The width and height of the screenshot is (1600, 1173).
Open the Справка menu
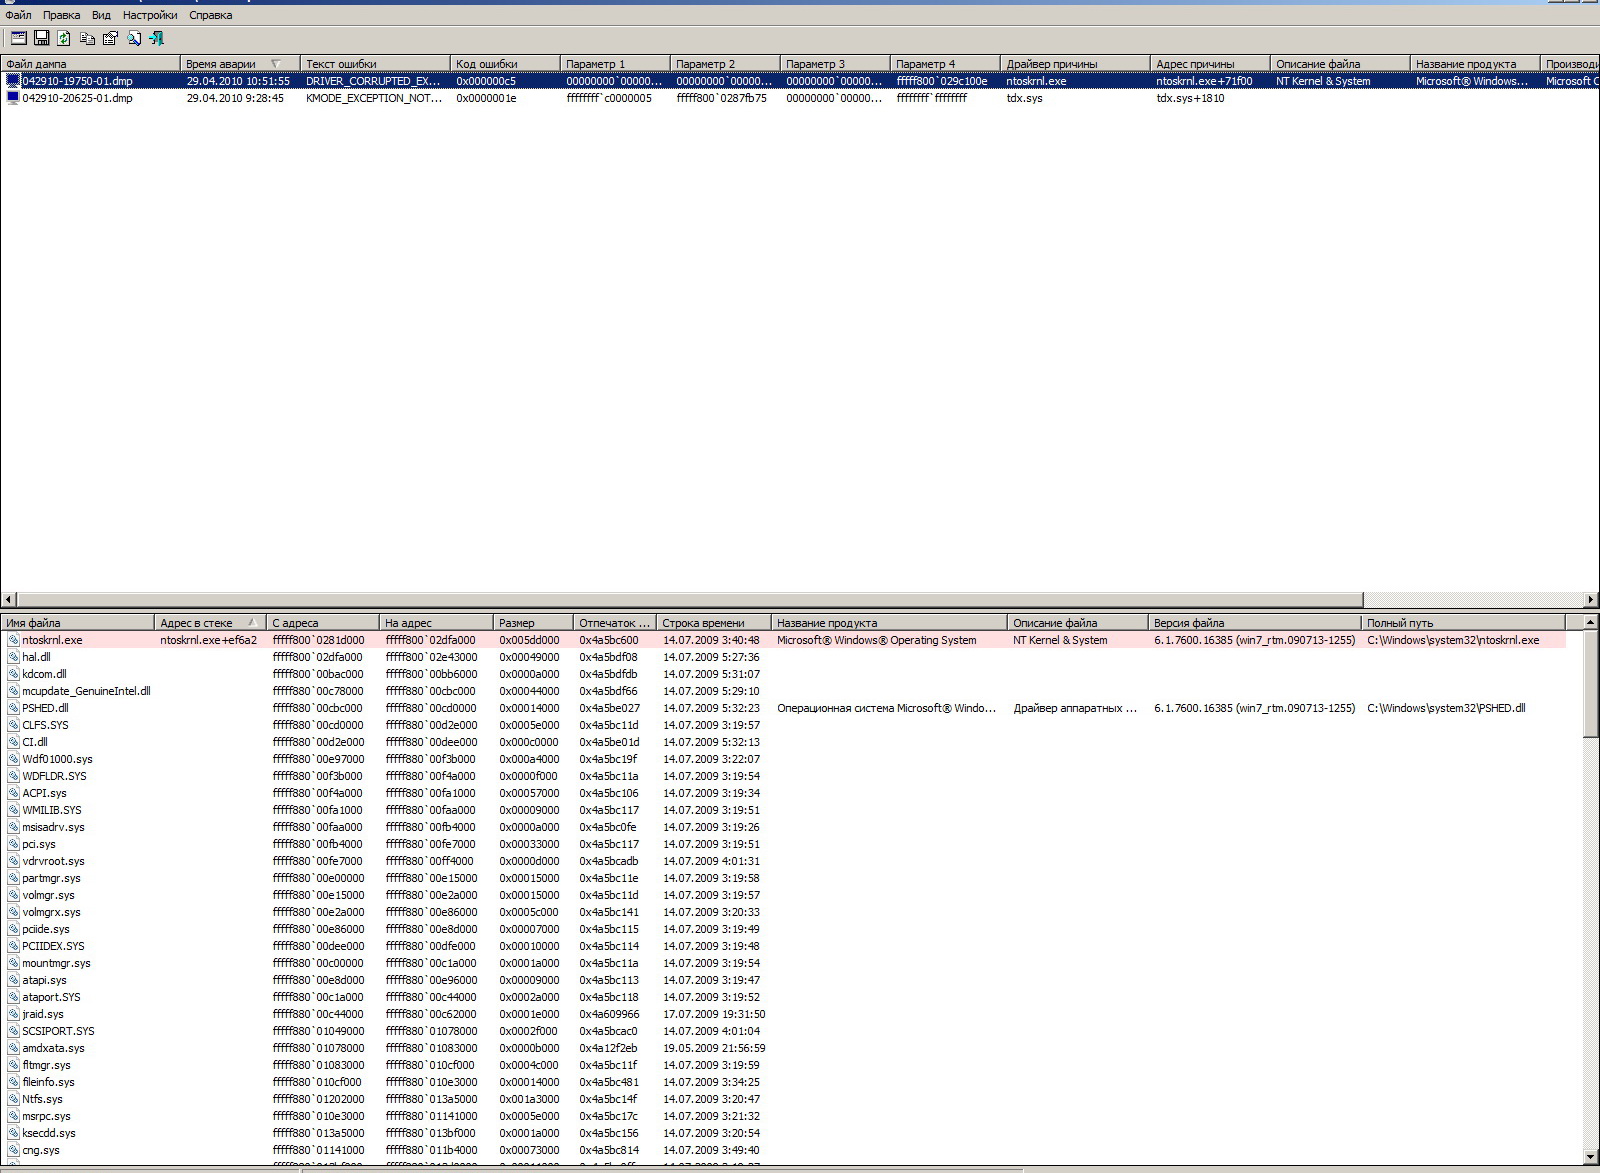(x=210, y=15)
